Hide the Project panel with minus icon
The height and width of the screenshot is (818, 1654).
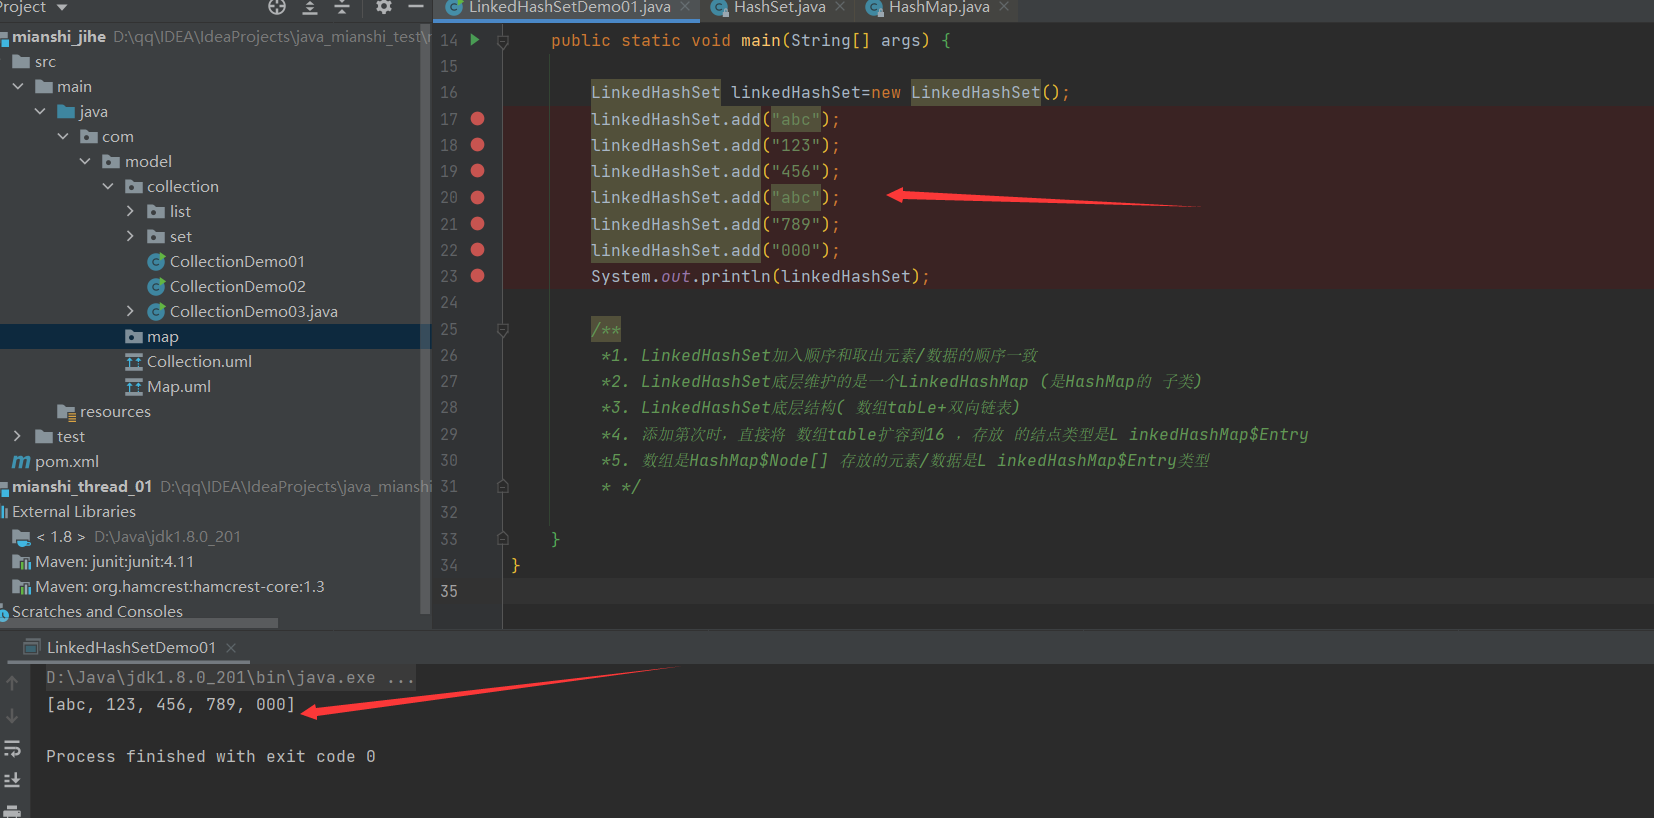pos(416,7)
